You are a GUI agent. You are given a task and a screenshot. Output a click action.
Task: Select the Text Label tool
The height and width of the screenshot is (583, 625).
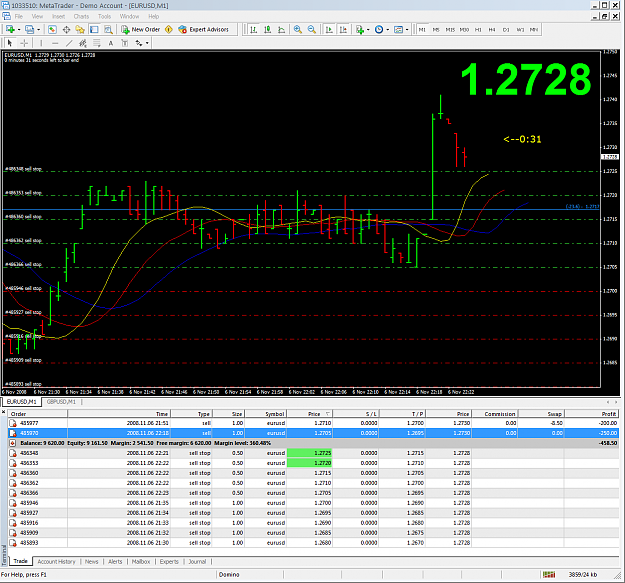[x=125, y=43]
